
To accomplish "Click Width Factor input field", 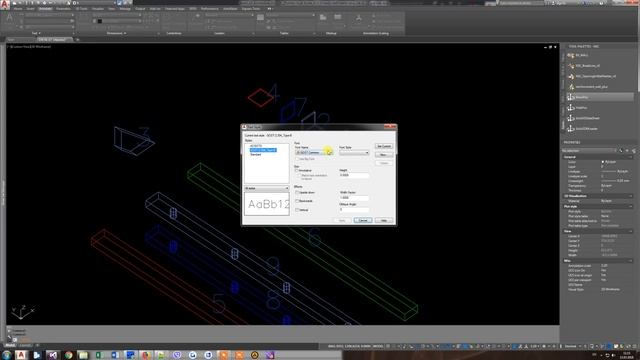I will tap(354, 198).
